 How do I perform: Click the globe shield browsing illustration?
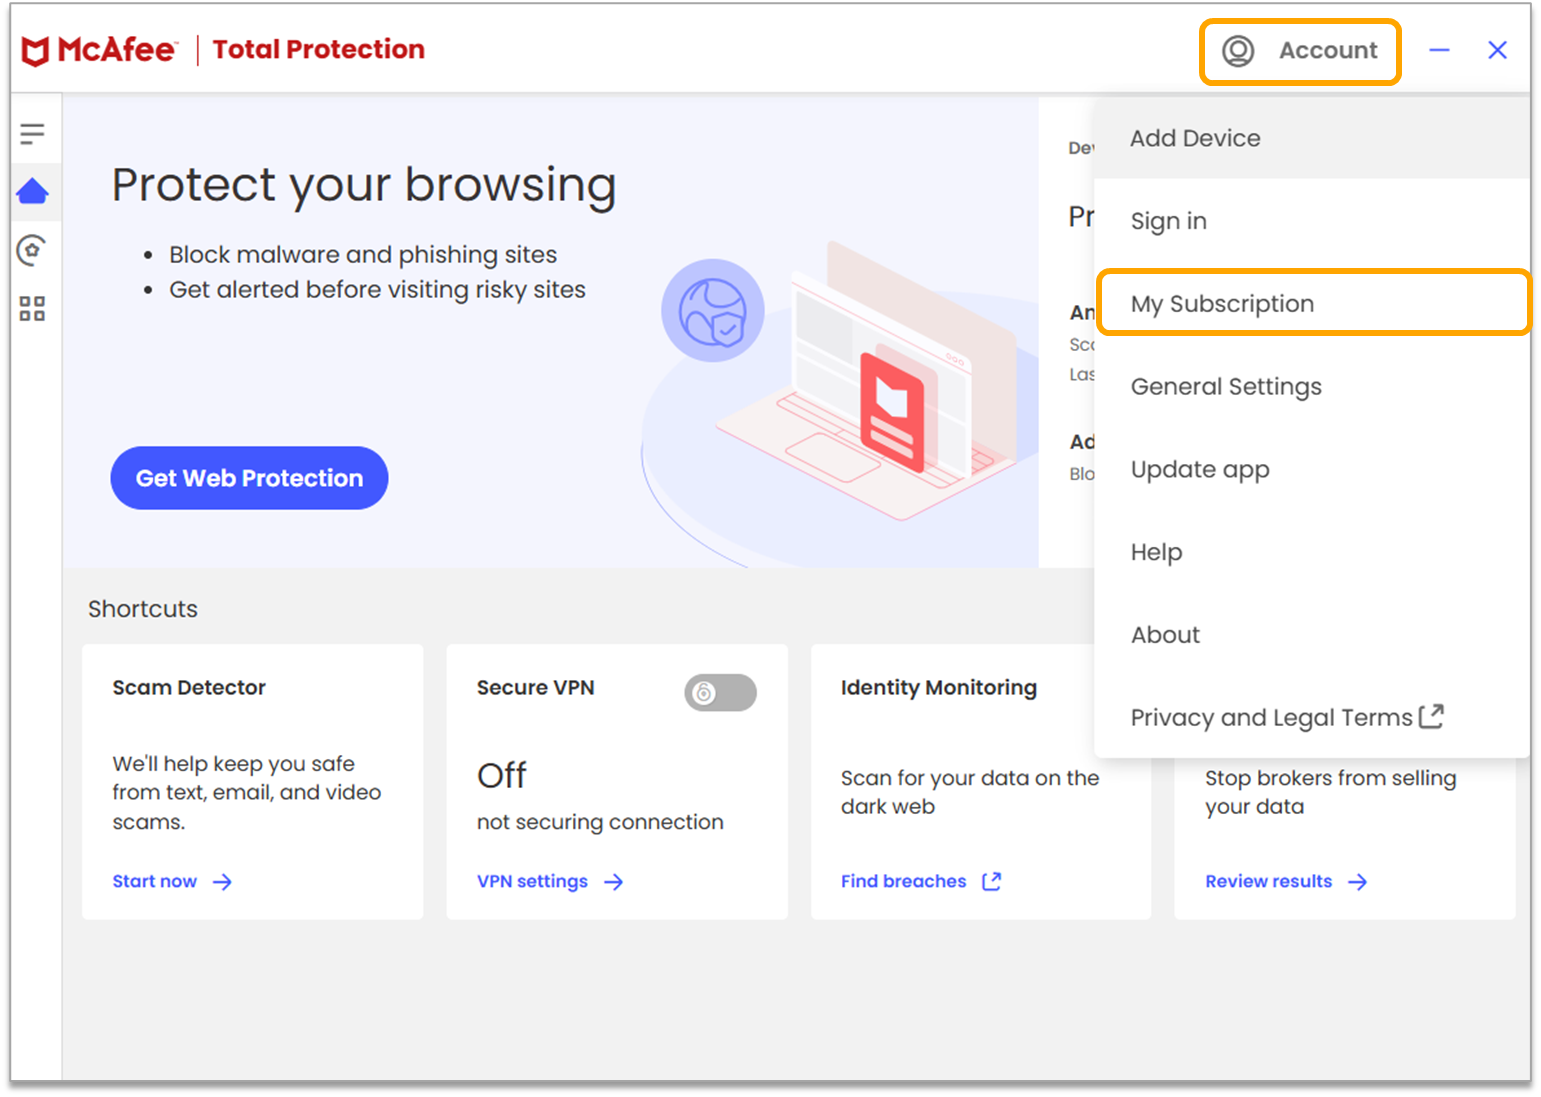pyautogui.click(x=712, y=311)
